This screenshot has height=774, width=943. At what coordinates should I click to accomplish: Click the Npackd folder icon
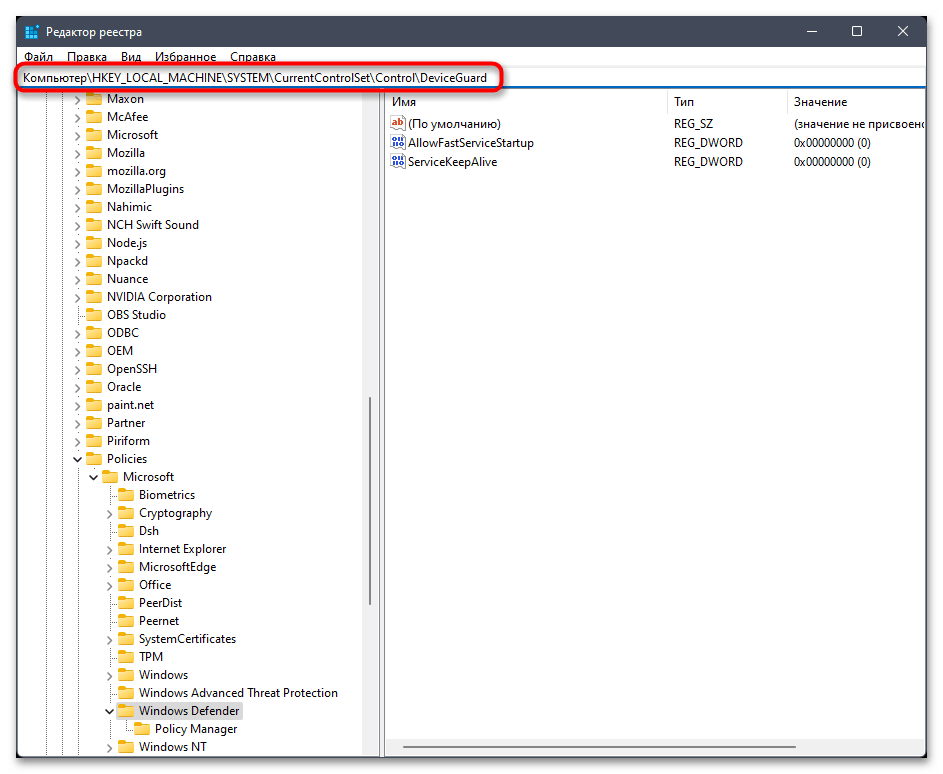point(94,261)
